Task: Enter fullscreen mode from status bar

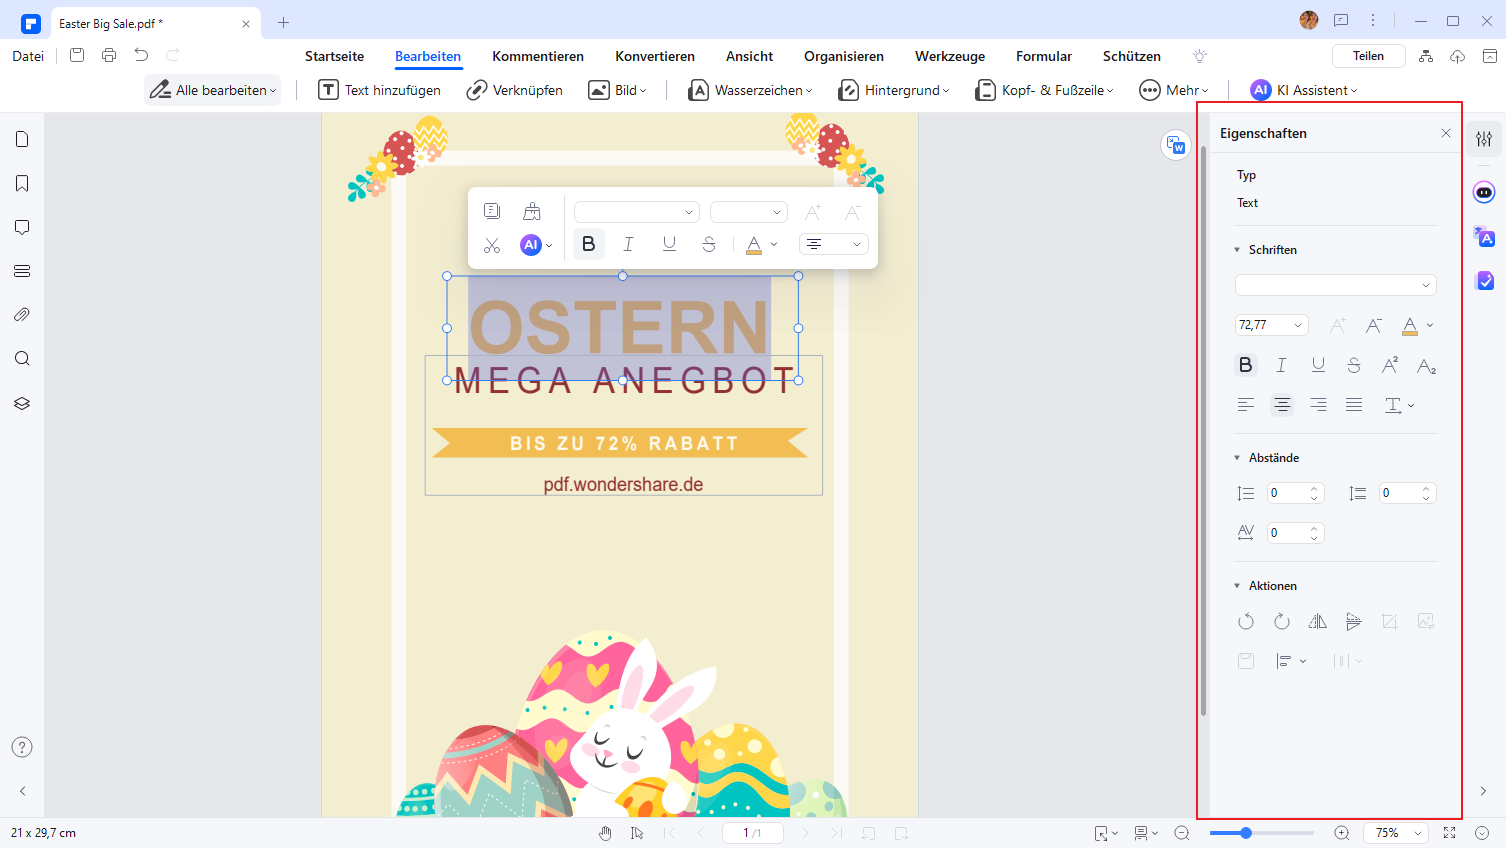Action: (1449, 833)
